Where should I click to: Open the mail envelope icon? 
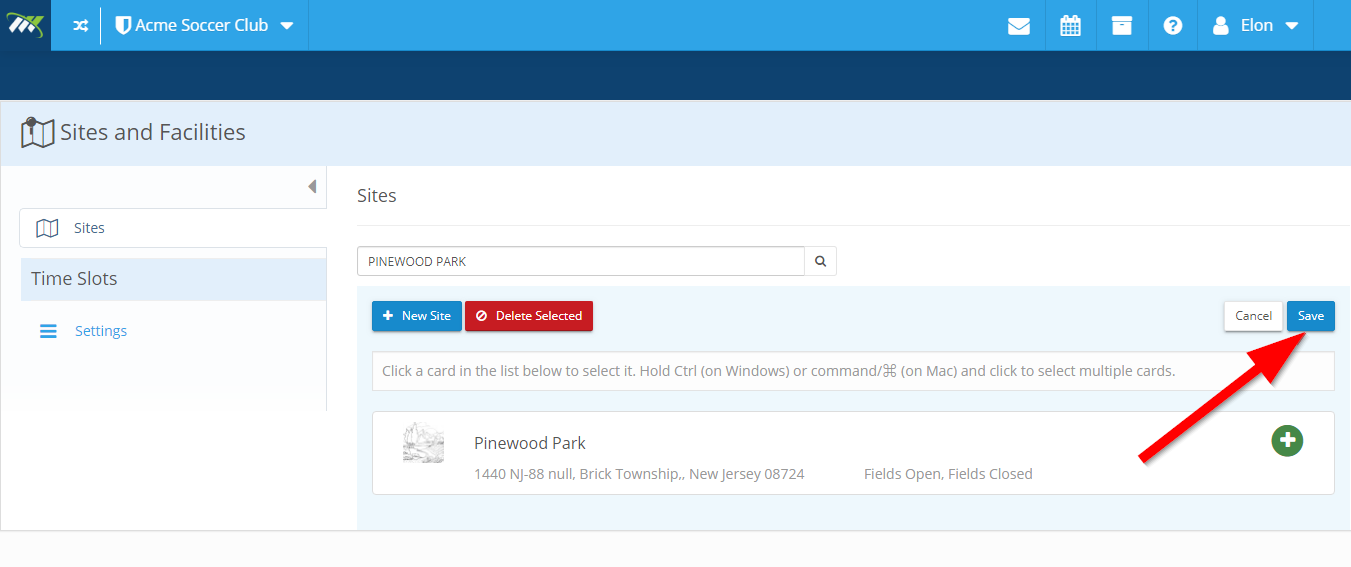(1019, 26)
